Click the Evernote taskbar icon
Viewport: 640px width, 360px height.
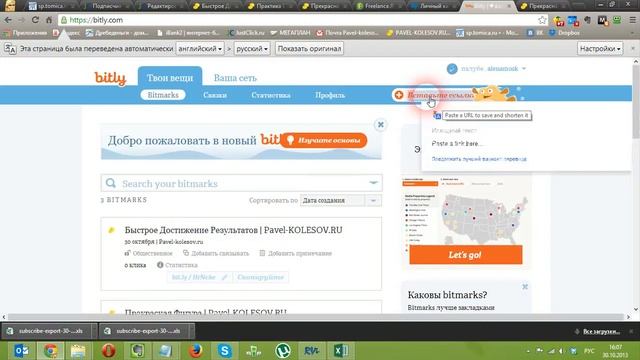(x=137, y=351)
